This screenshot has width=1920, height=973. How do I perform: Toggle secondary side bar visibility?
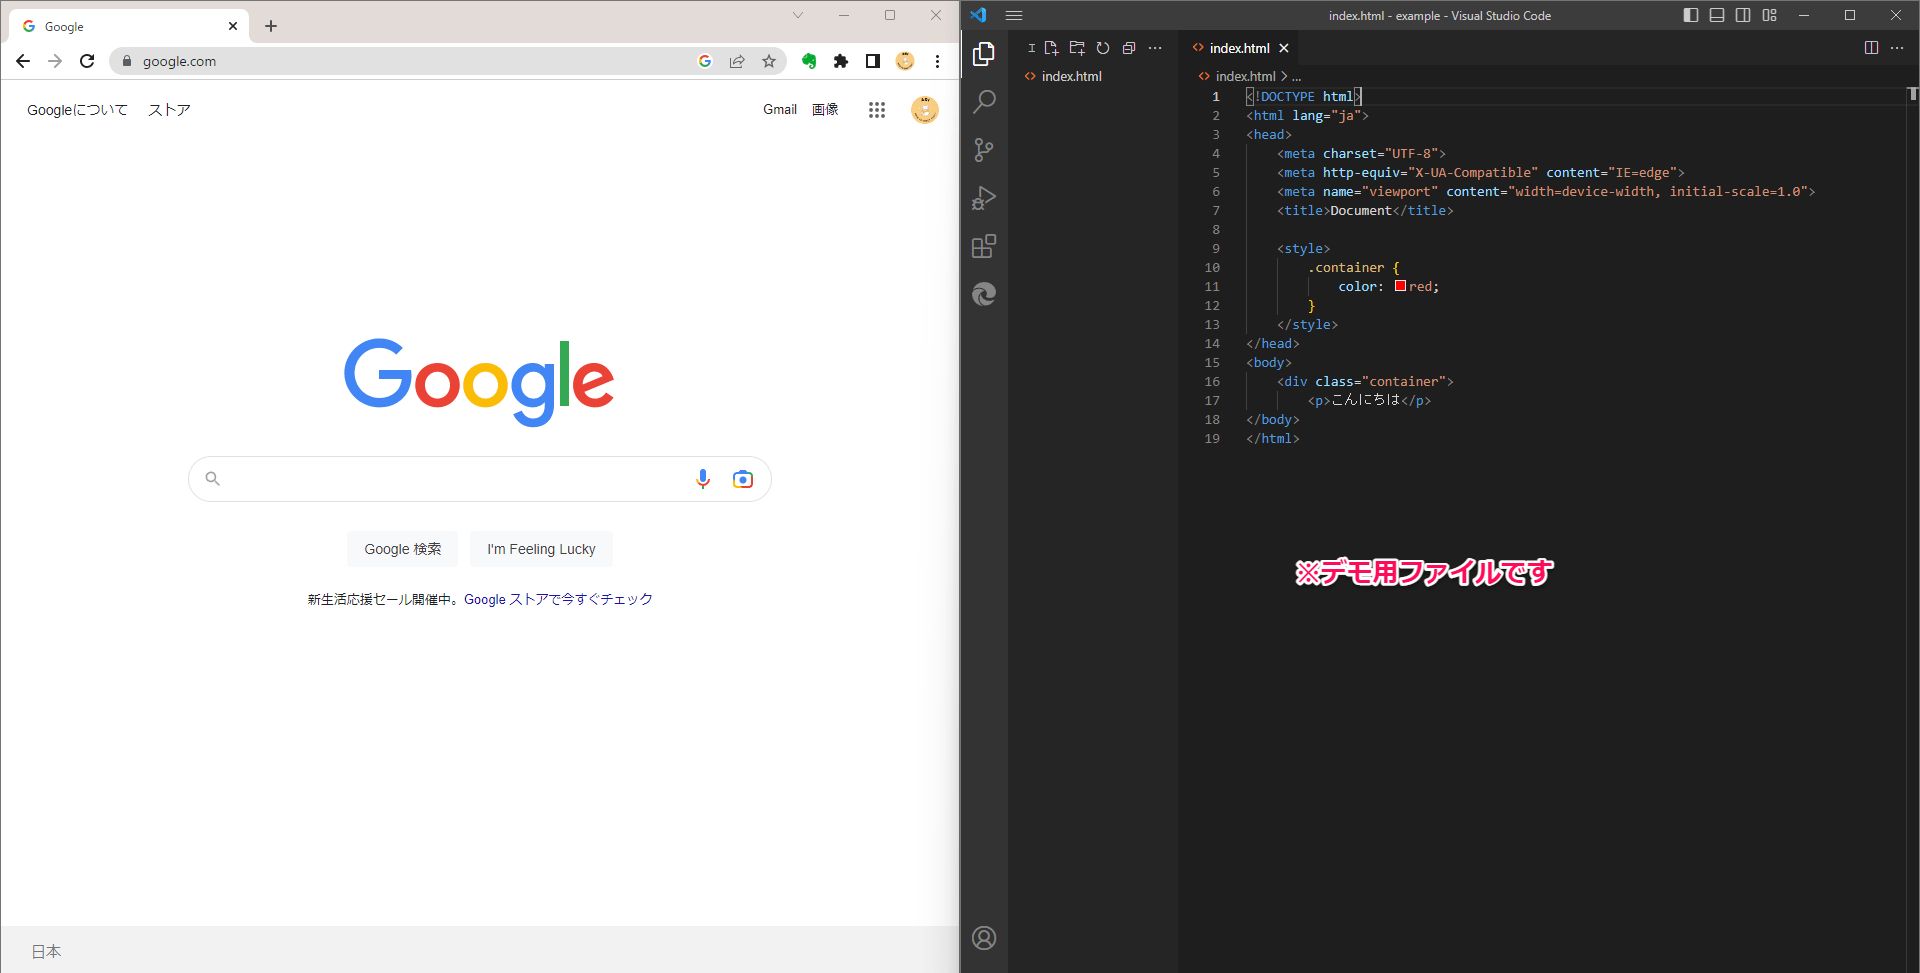point(1743,15)
